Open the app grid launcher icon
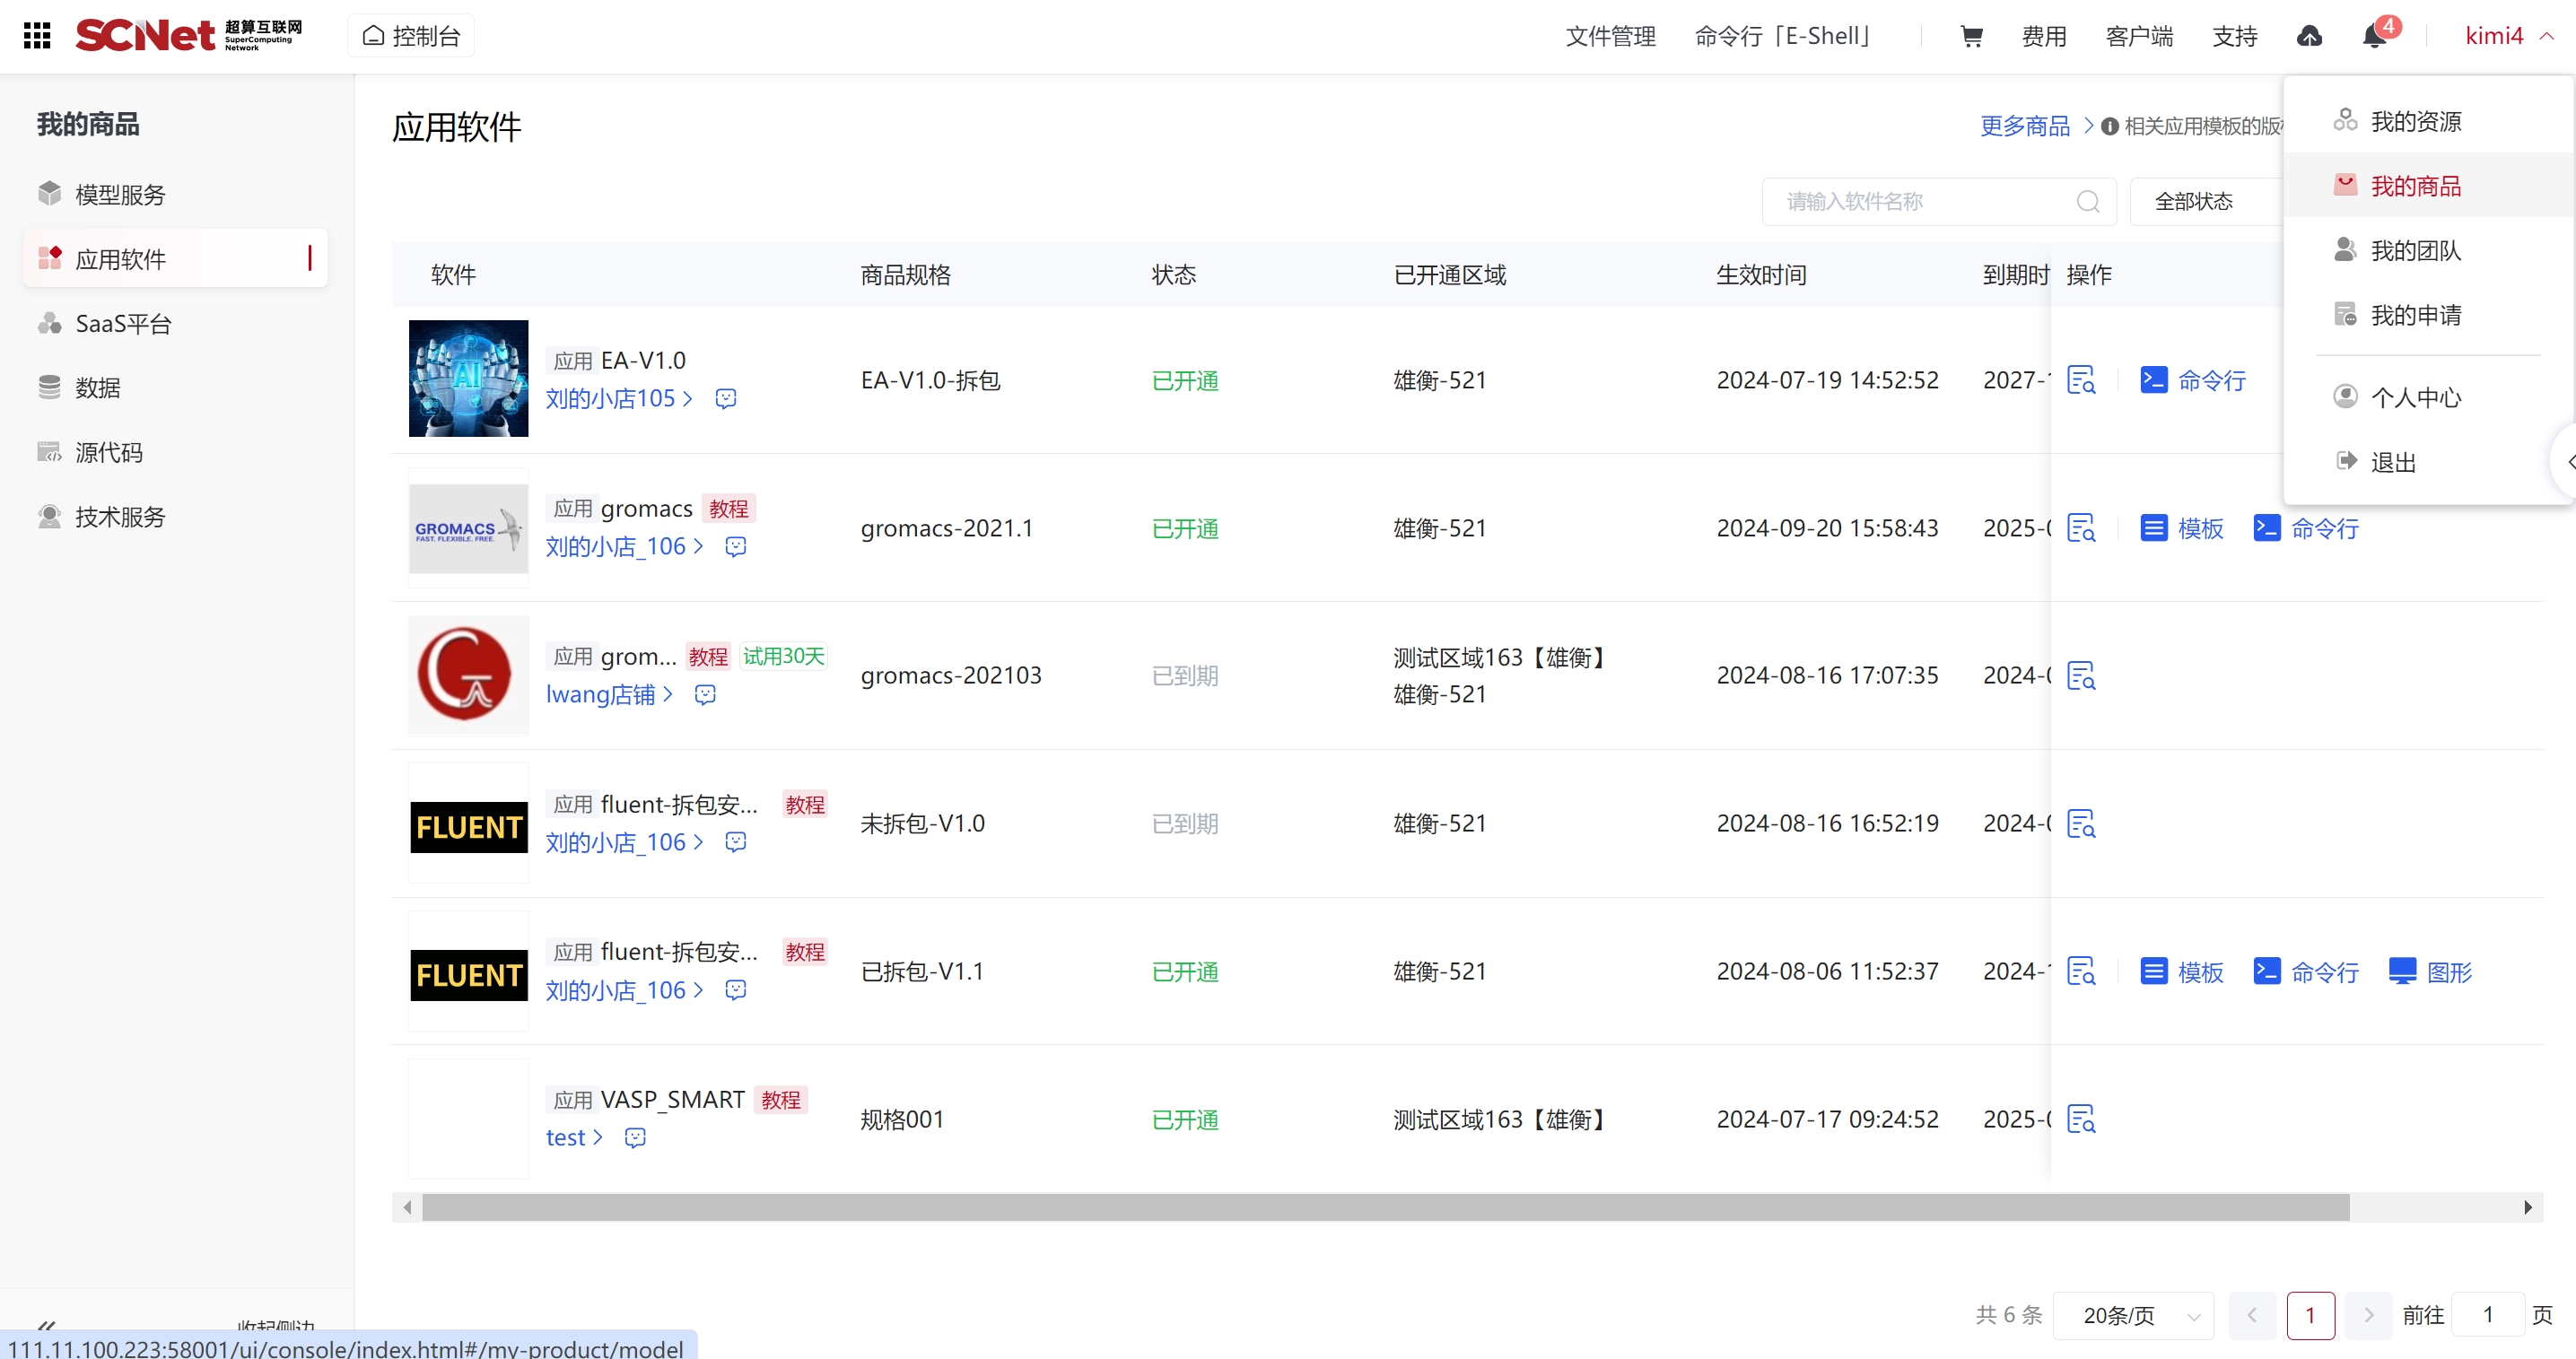 click(37, 36)
